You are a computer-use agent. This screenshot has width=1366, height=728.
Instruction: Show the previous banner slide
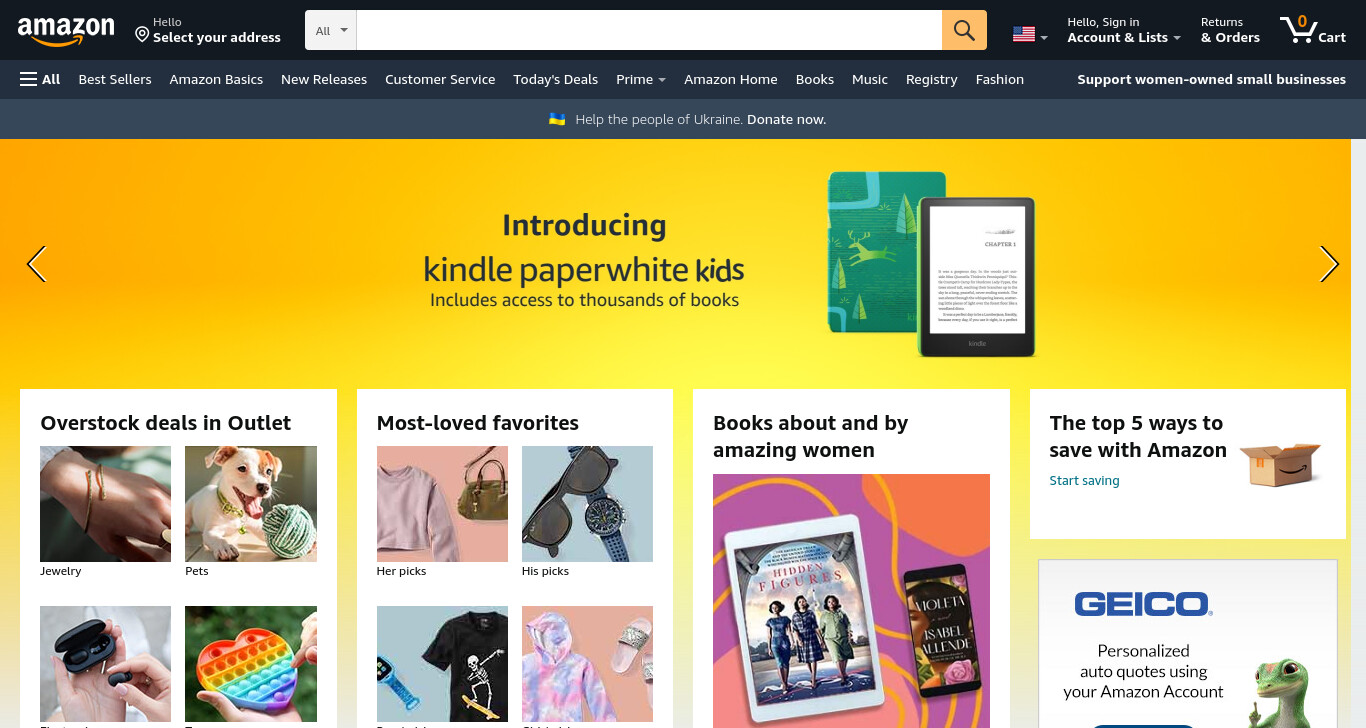pyautogui.click(x=36, y=264)
